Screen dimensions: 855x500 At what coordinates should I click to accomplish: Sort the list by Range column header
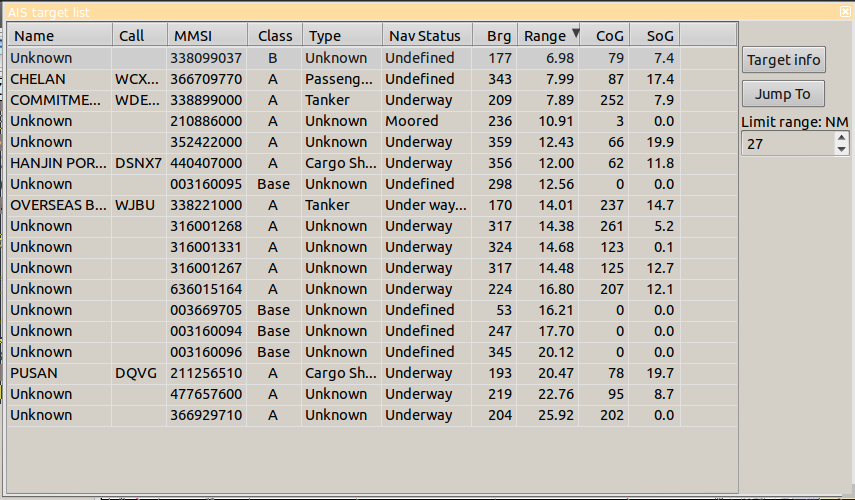(545, 36)
